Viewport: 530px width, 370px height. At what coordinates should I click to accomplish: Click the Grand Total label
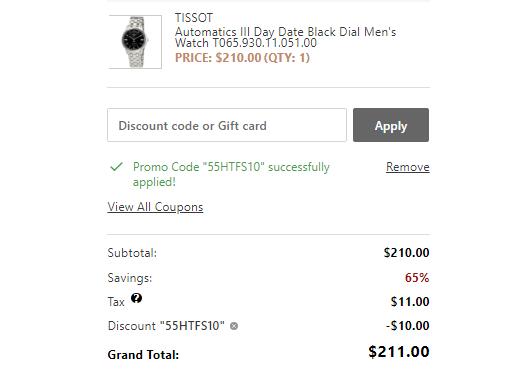[143, 355]
